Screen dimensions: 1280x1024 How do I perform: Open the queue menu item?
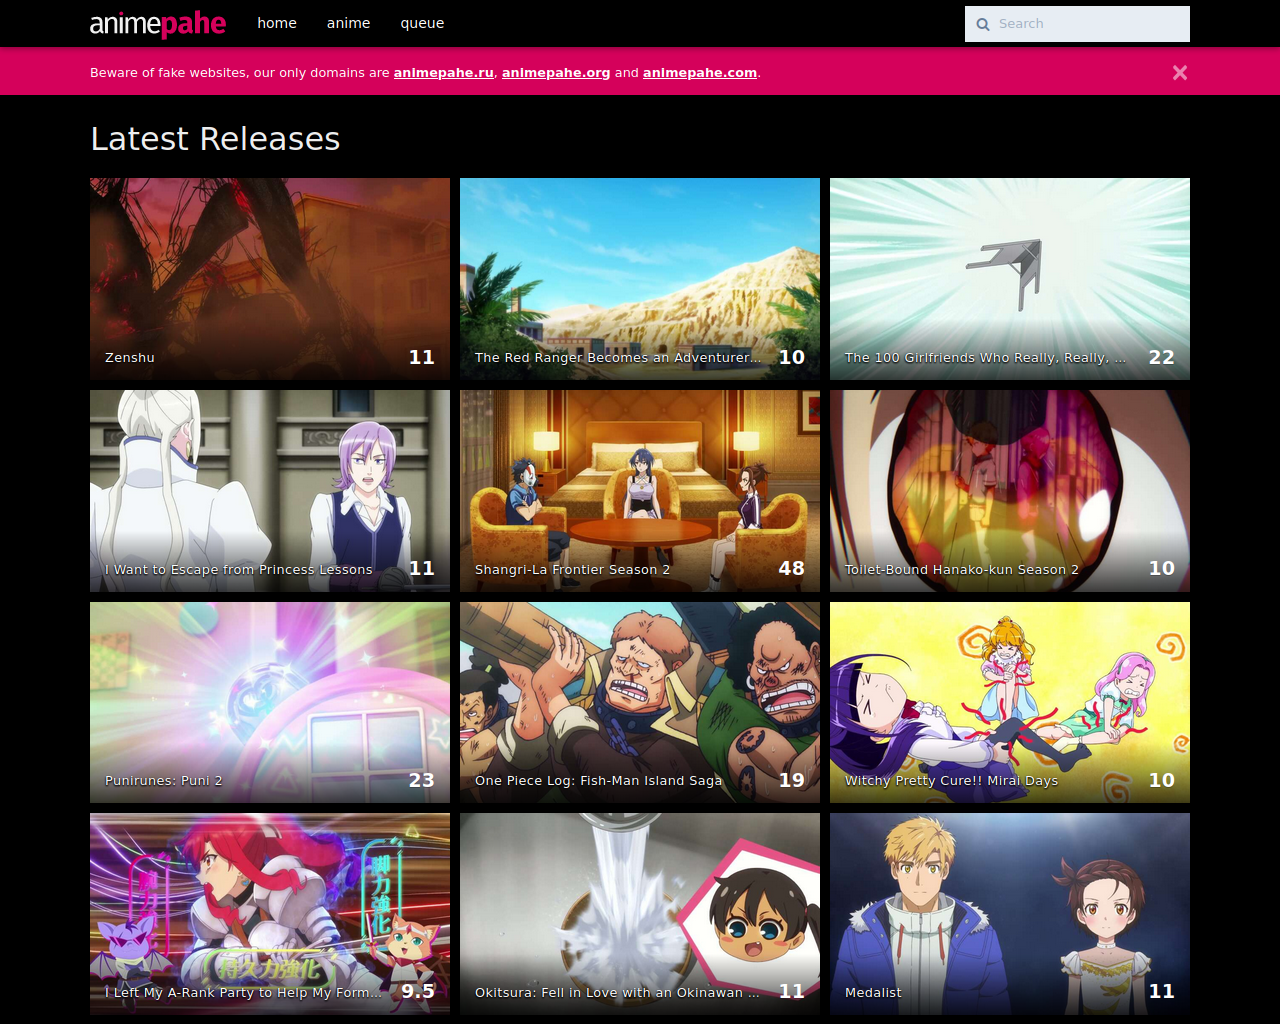click(x=422, y=23)
